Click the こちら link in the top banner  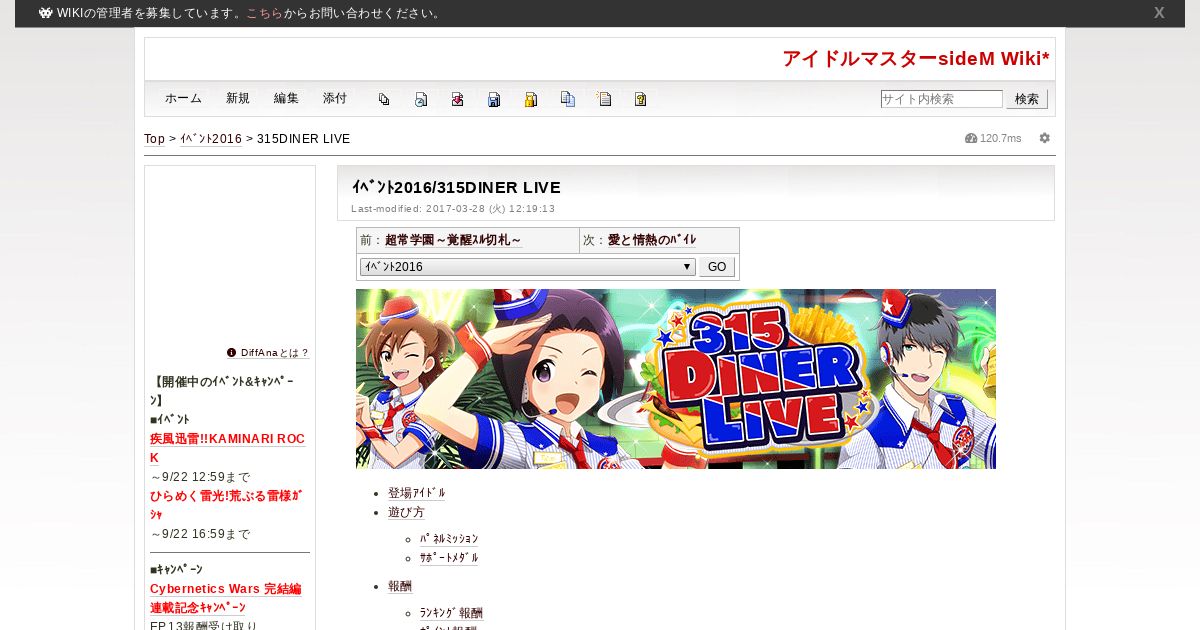tap(264, 13)
